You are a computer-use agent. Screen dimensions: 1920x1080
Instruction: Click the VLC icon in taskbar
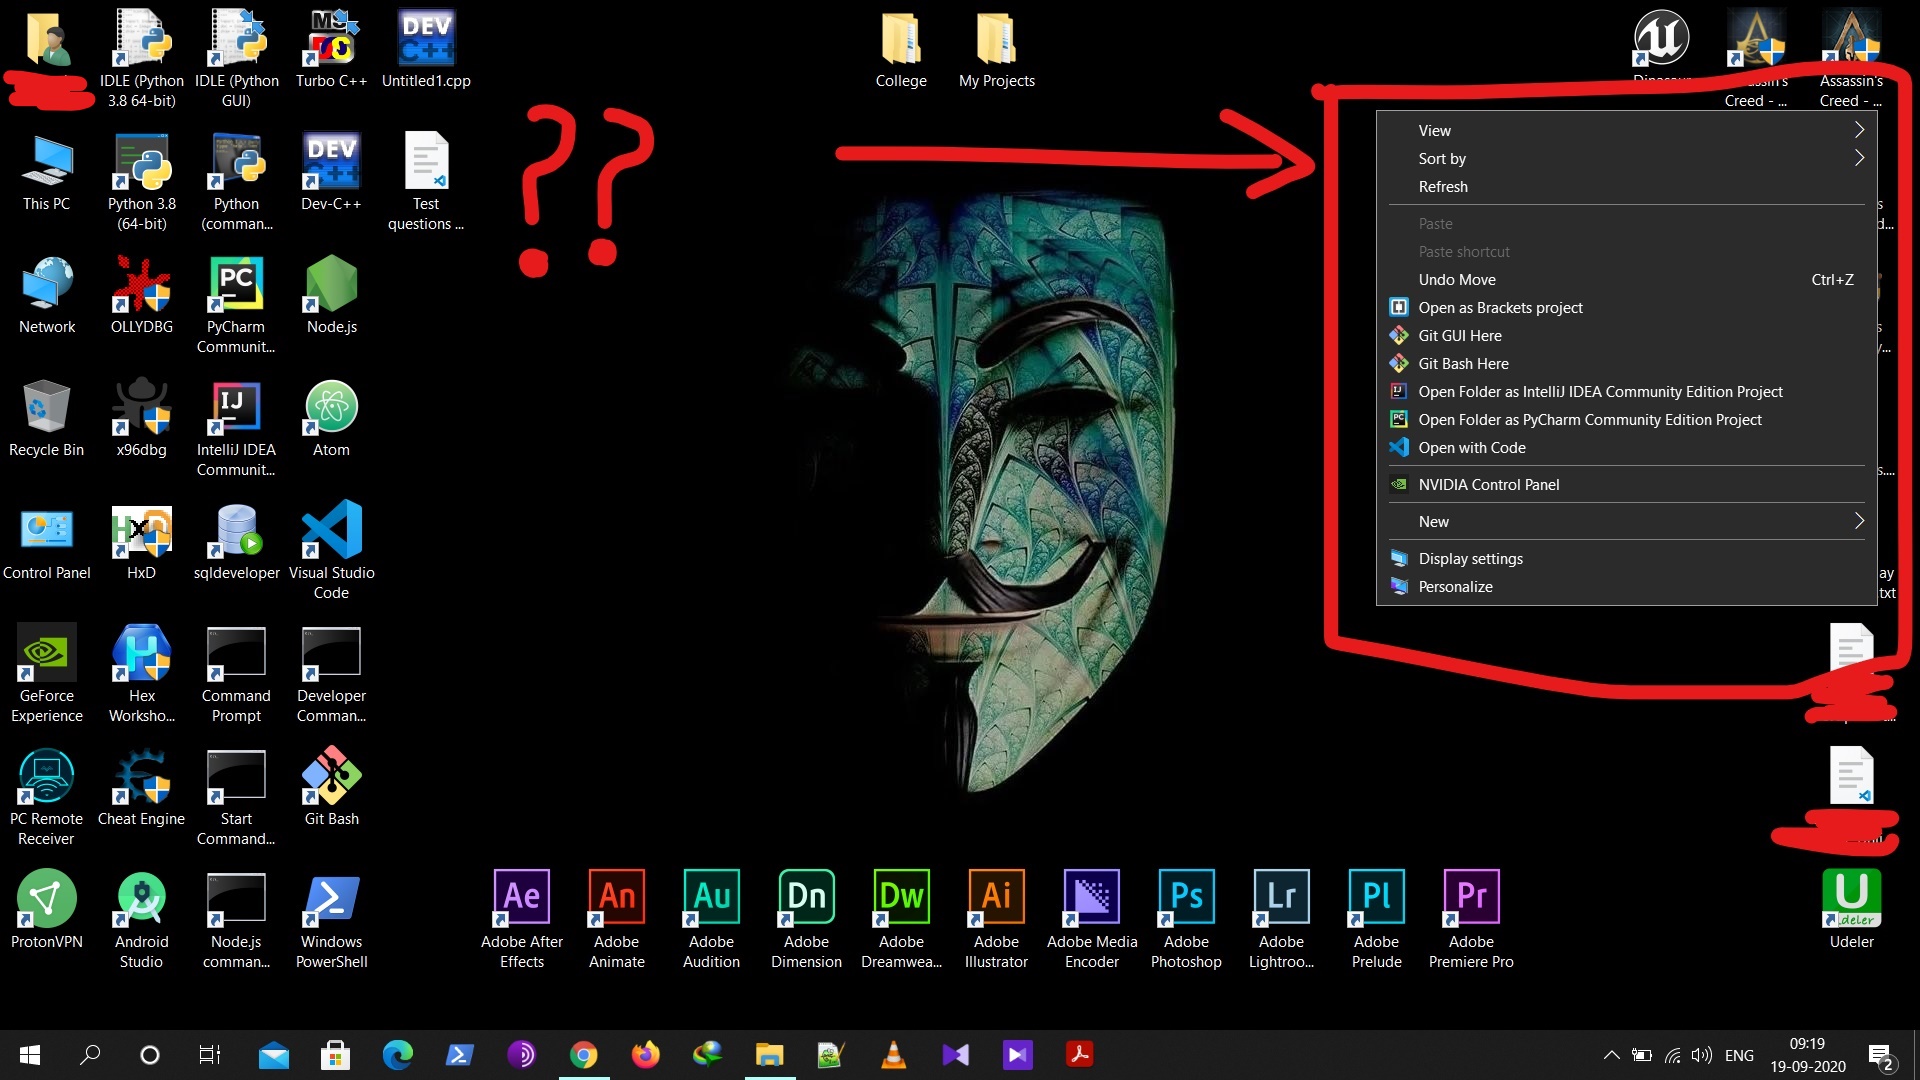point(893,1055)
